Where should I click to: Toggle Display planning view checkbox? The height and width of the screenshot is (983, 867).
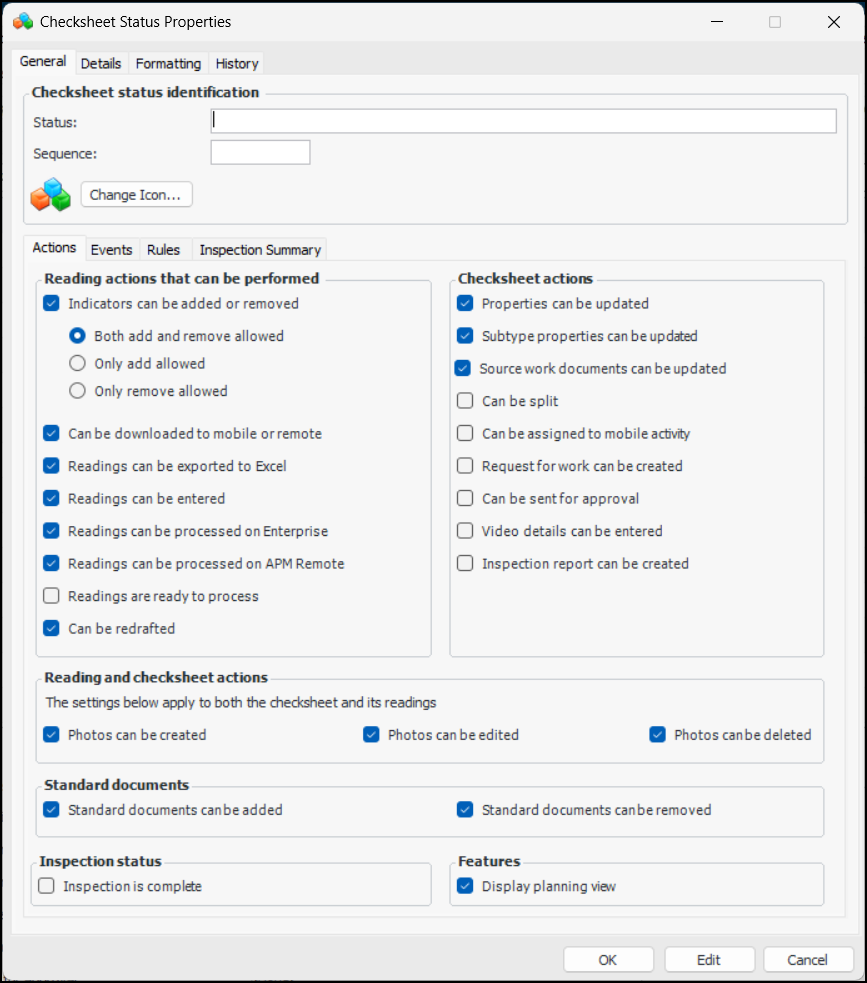pos(465,886)
